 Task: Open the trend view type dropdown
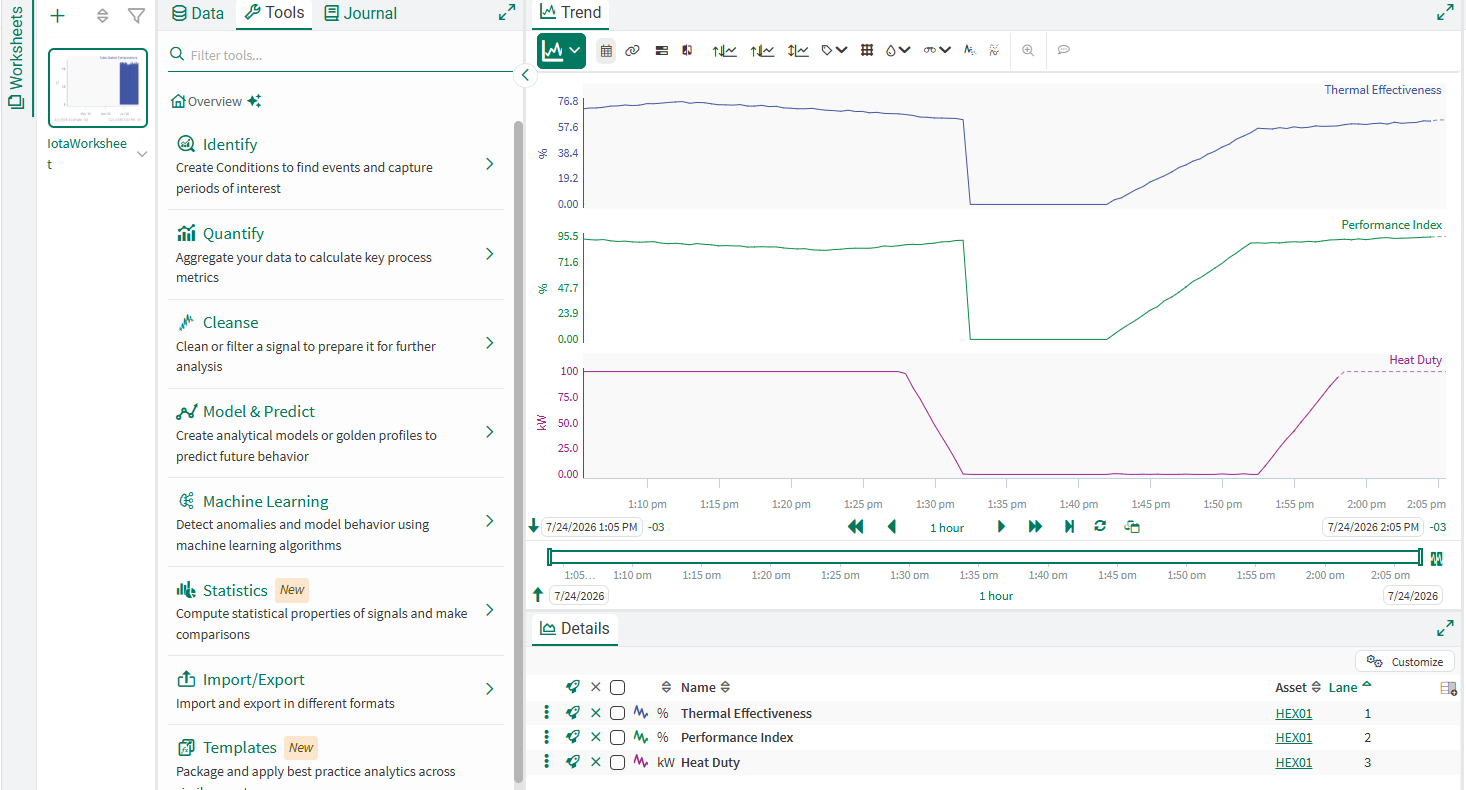click(x=561, y=50)
